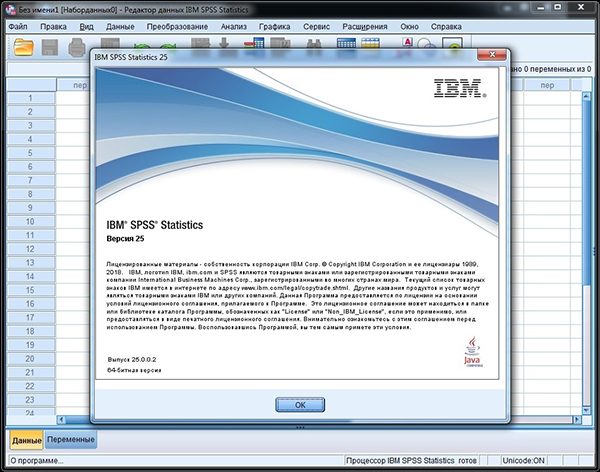The image size is (600, 472).
Task: Open the Данные menu
Action: pos(120,27)
